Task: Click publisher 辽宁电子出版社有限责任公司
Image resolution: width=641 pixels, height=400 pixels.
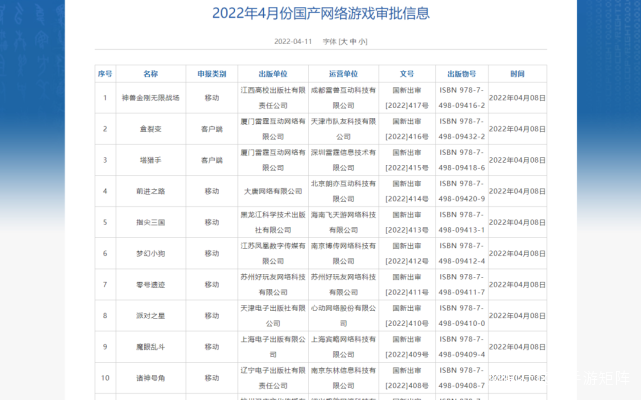Action: click(x=273, y=378)
